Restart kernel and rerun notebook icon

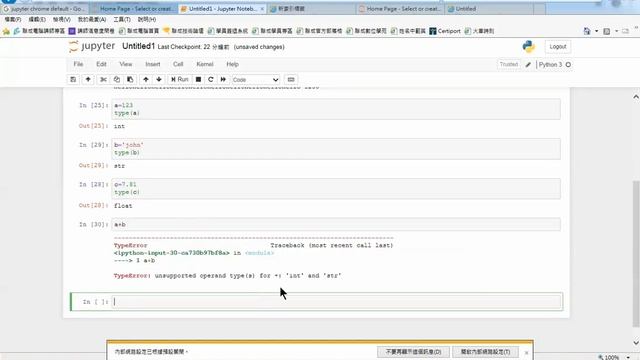coord(223,80)
